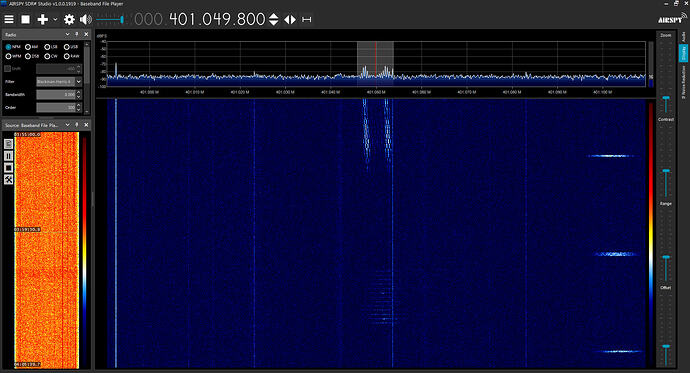Screen dimensions: 690x373
Task: Click the frequency readout 401.049.800
Action: [x=217, y=19]
